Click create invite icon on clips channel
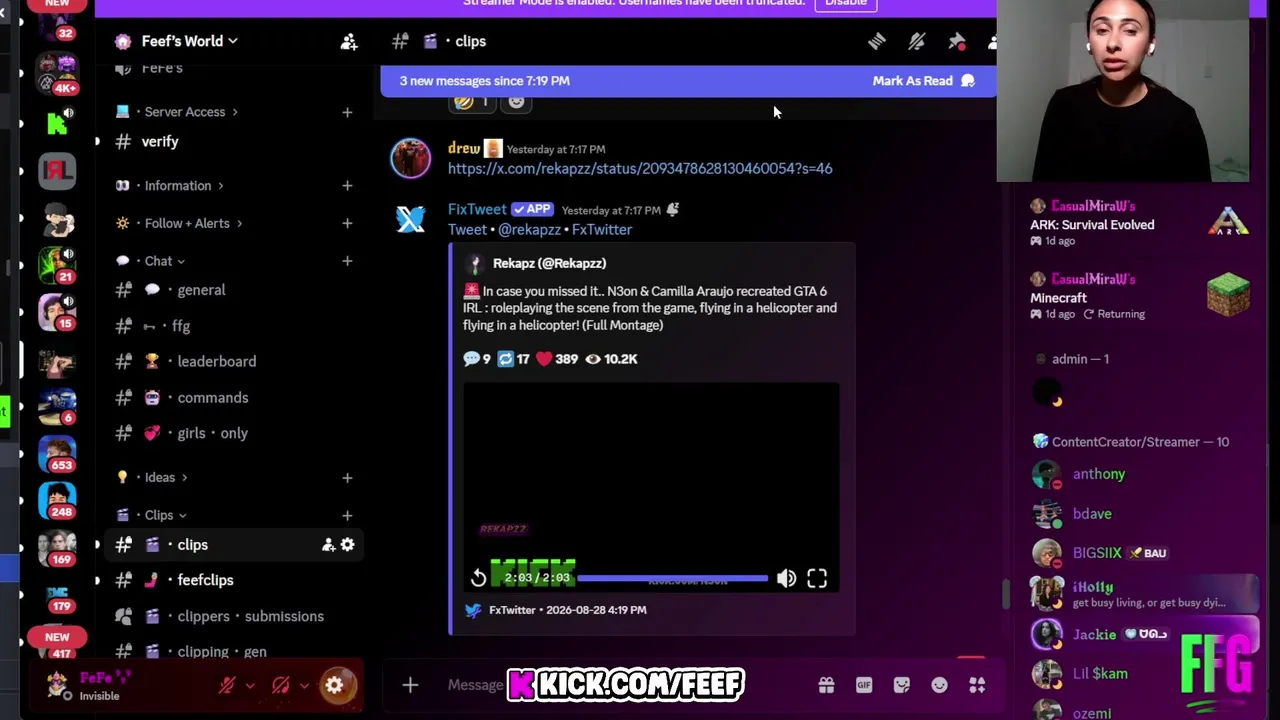This screenshot has width=1280, height=720. pyautogui.click(x=328, y=545)
